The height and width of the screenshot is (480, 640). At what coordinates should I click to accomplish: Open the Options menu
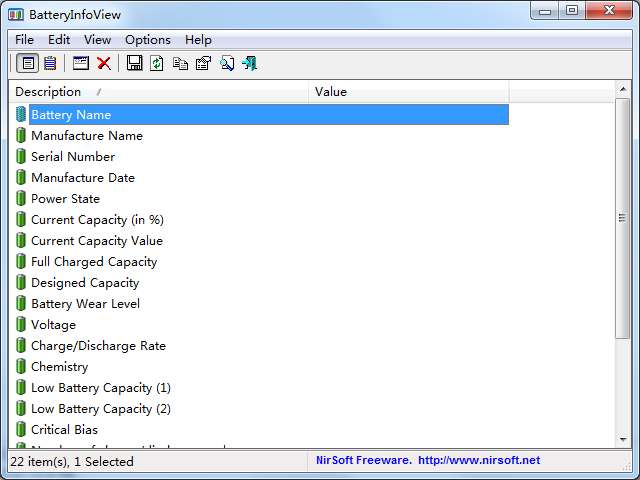coord(148,40)
